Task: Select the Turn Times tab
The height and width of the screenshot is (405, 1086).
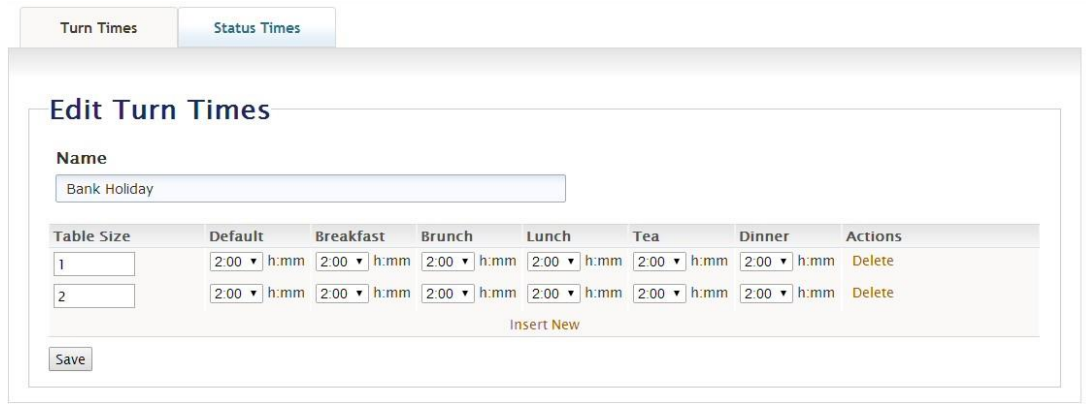Action: coord(99,28)
